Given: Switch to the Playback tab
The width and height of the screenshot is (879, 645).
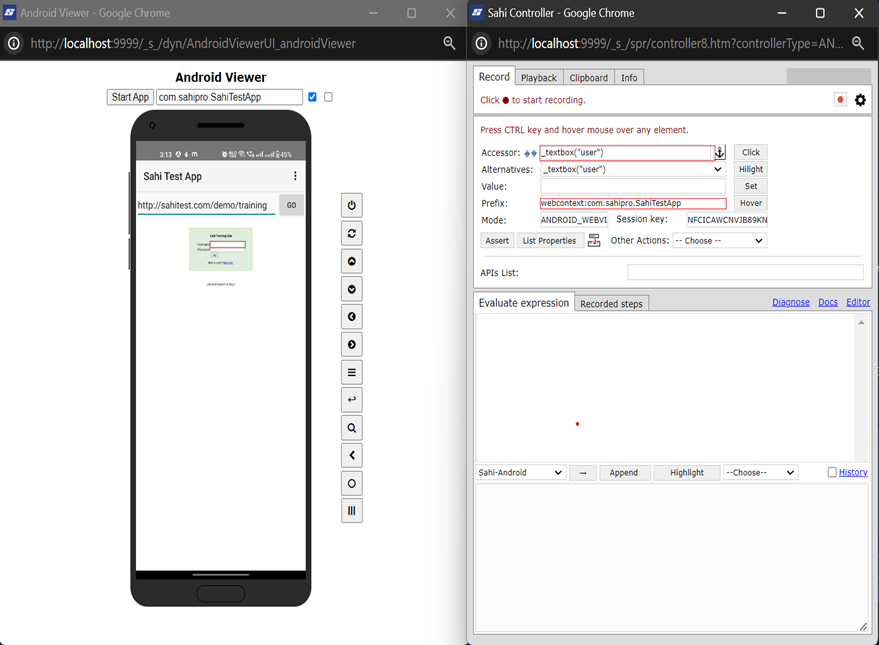Looking at the screenshot, I should click(x=539, y=78).
